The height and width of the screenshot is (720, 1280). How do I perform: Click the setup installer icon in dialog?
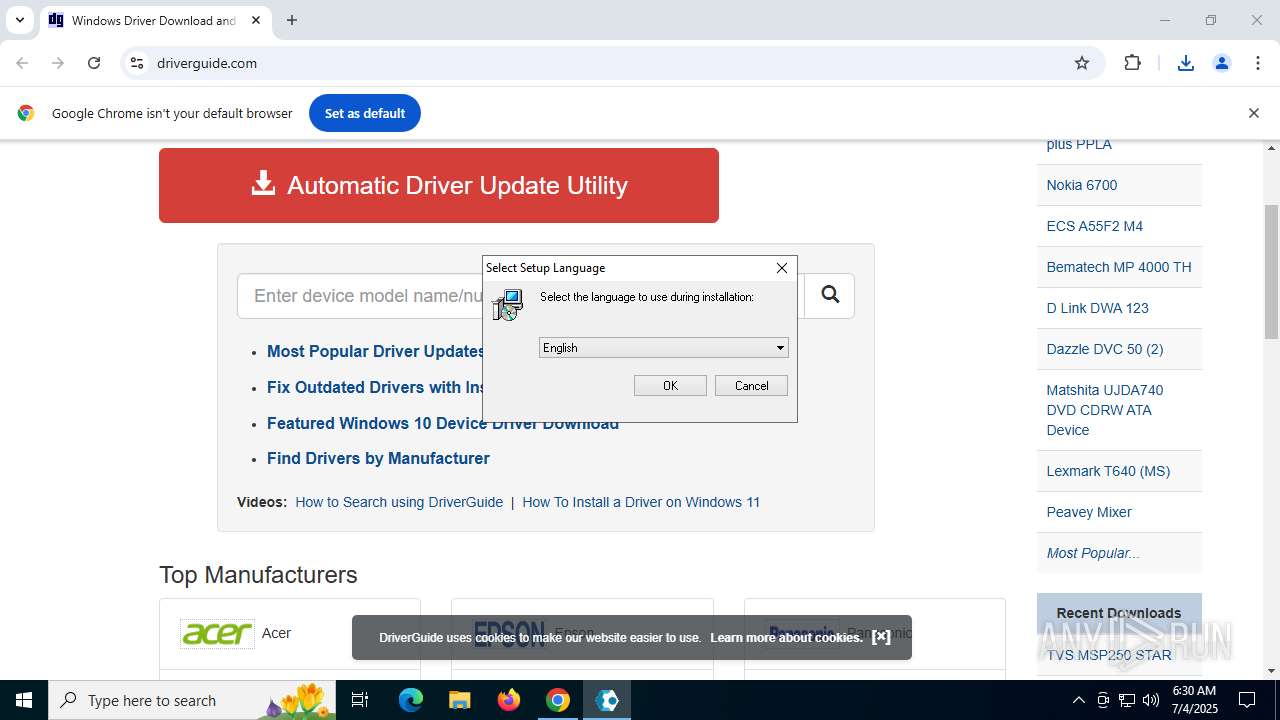point(508,305)
